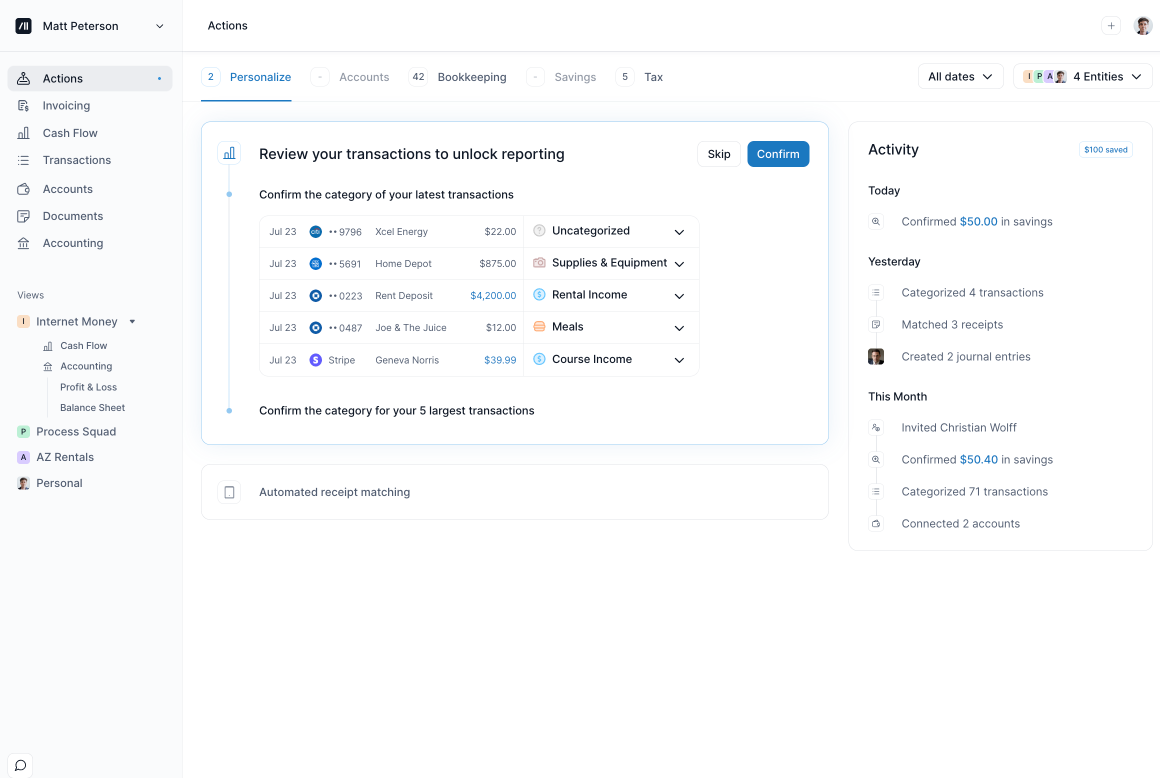Click Matched 3 receipts activity icon
This screenshot has width=1160, height=778.
click(876, 325)
